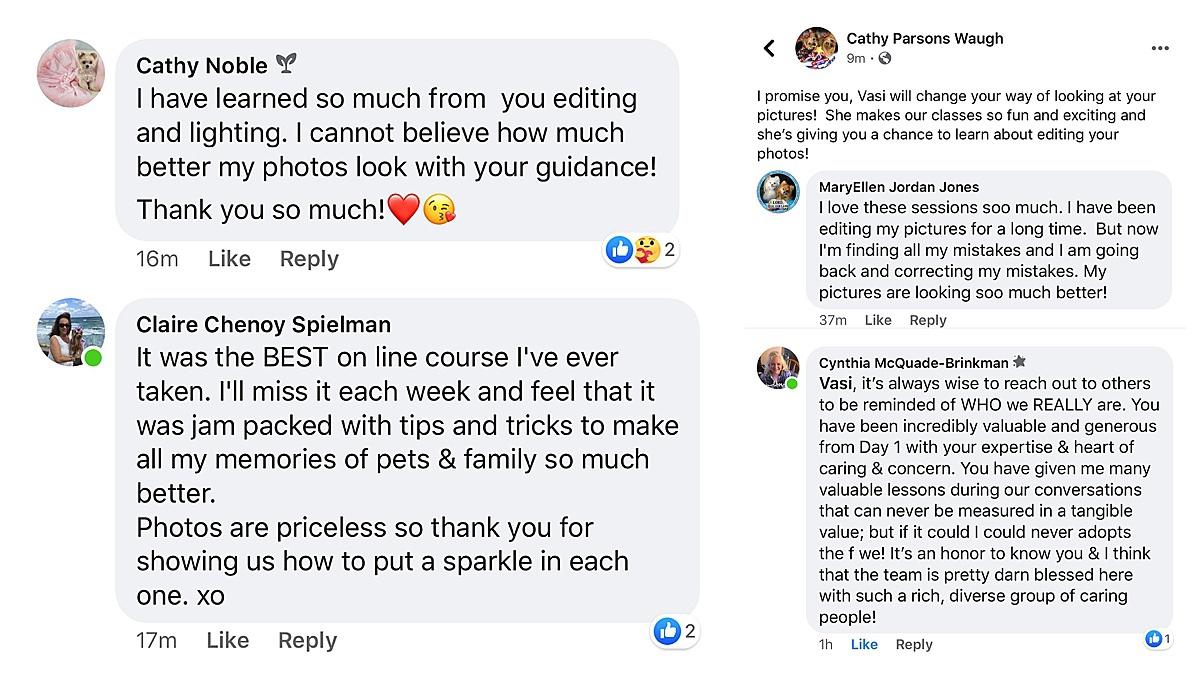Open the three-dot post options menu

(x=1160, y=48)
